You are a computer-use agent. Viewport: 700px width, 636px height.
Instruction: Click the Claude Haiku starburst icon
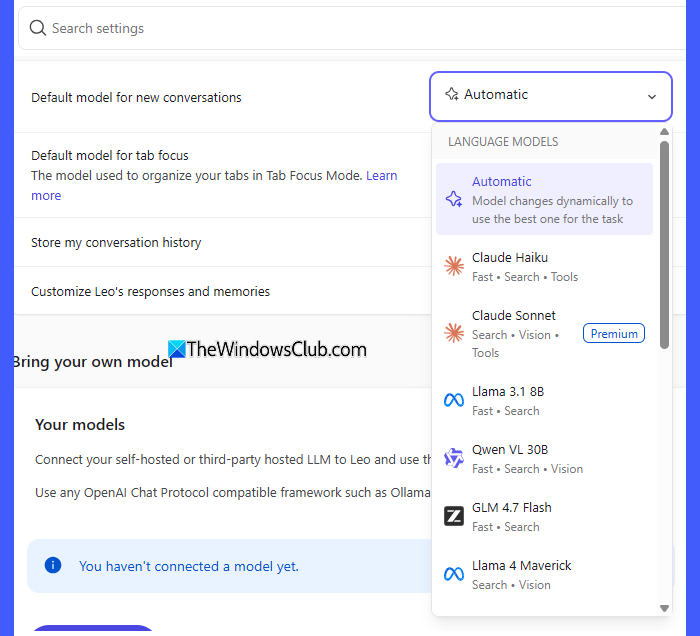click(454, 266)
